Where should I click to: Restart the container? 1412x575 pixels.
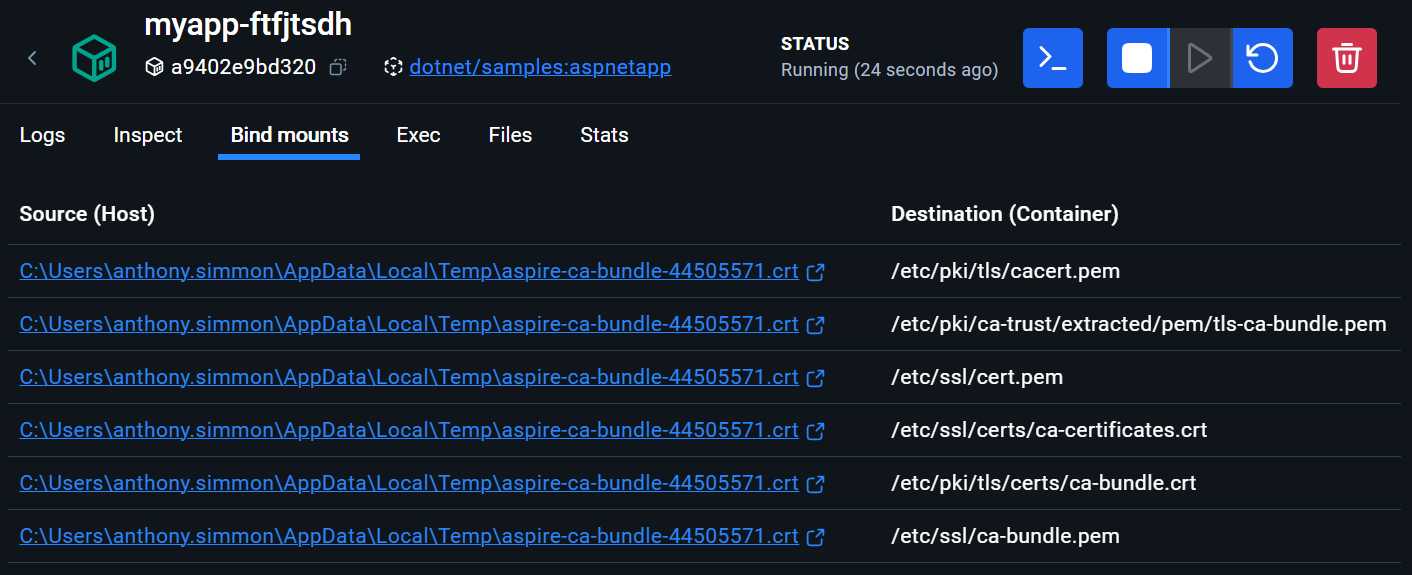[1262, 58]
